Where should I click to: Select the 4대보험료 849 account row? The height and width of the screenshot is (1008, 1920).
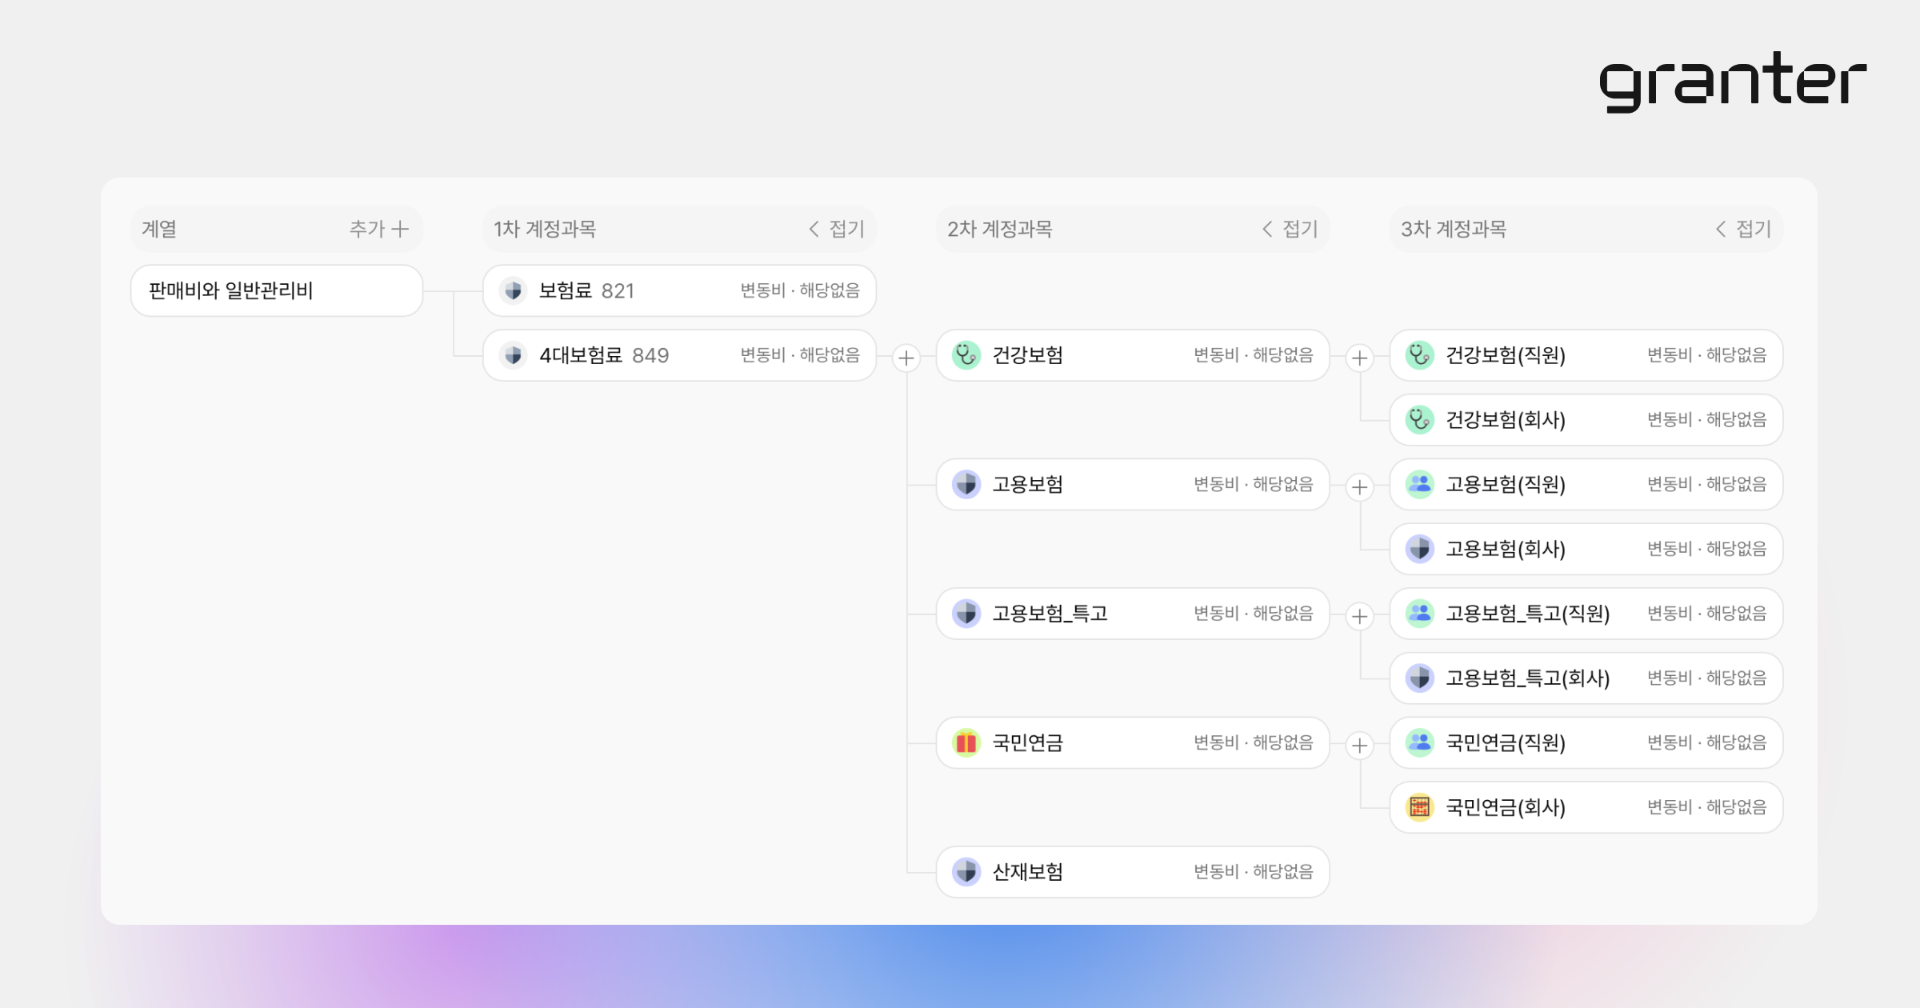680,356
